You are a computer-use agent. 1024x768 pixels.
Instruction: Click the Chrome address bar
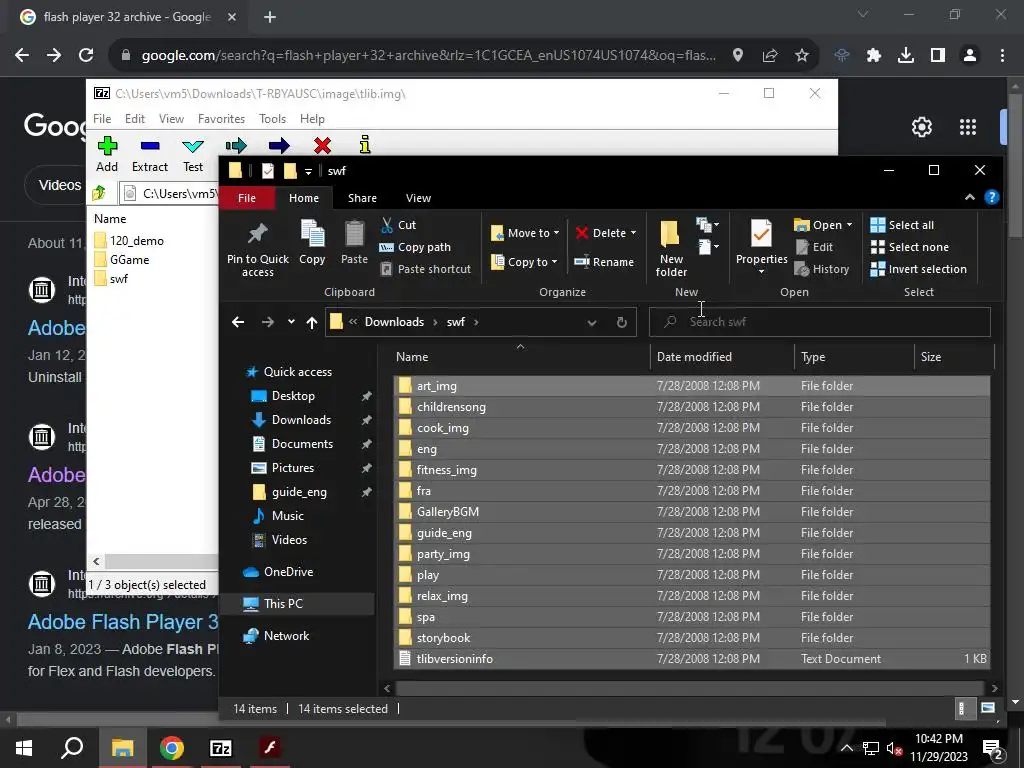(429, 56)
